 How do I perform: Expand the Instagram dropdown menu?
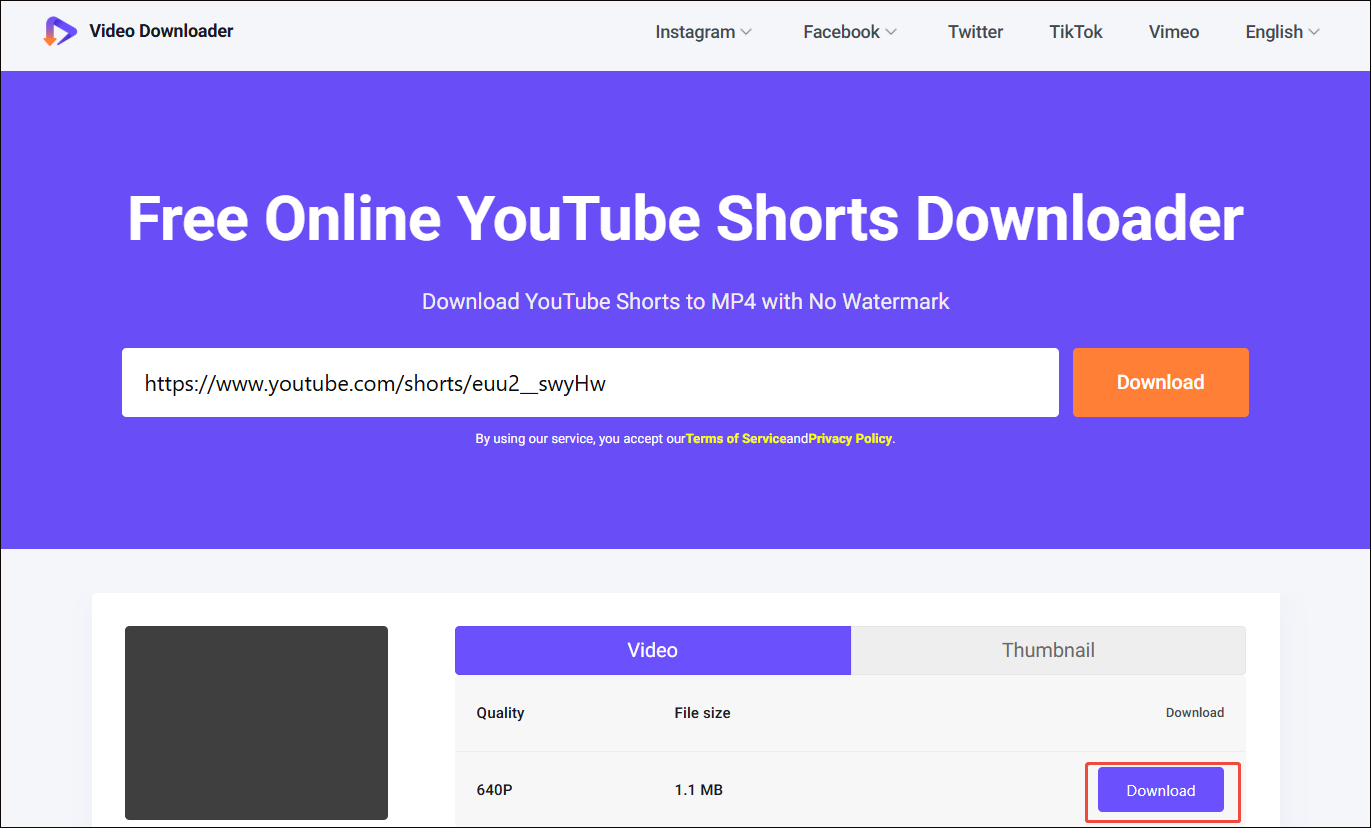703,32
